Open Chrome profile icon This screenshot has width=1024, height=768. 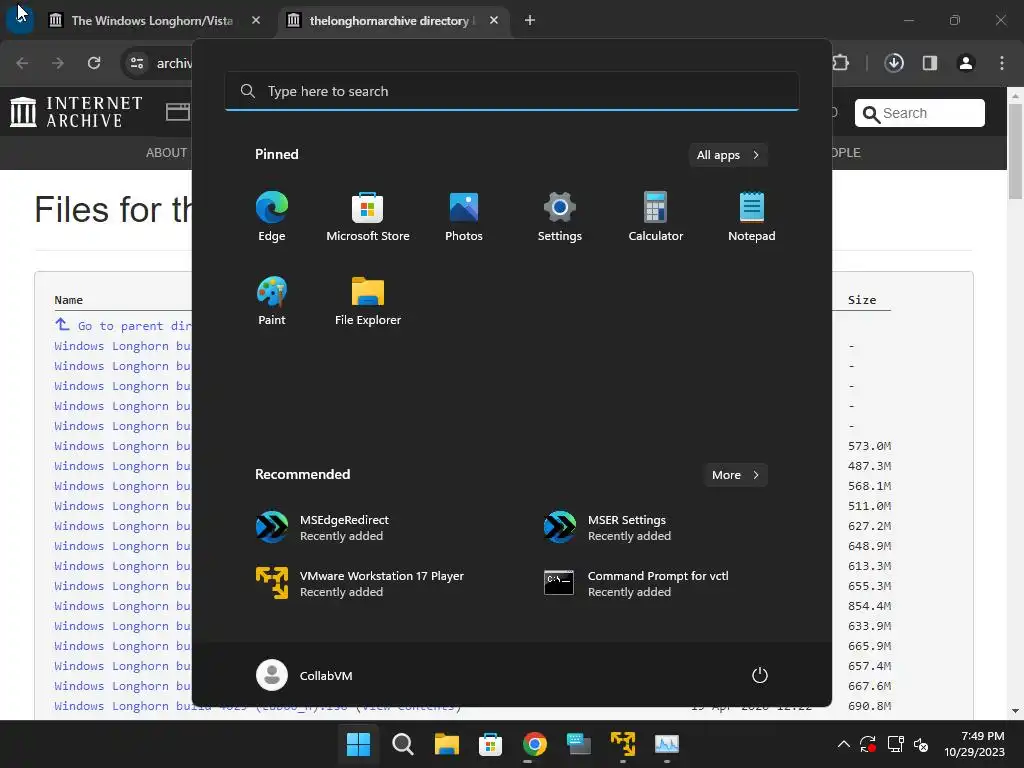click(966, 63)
